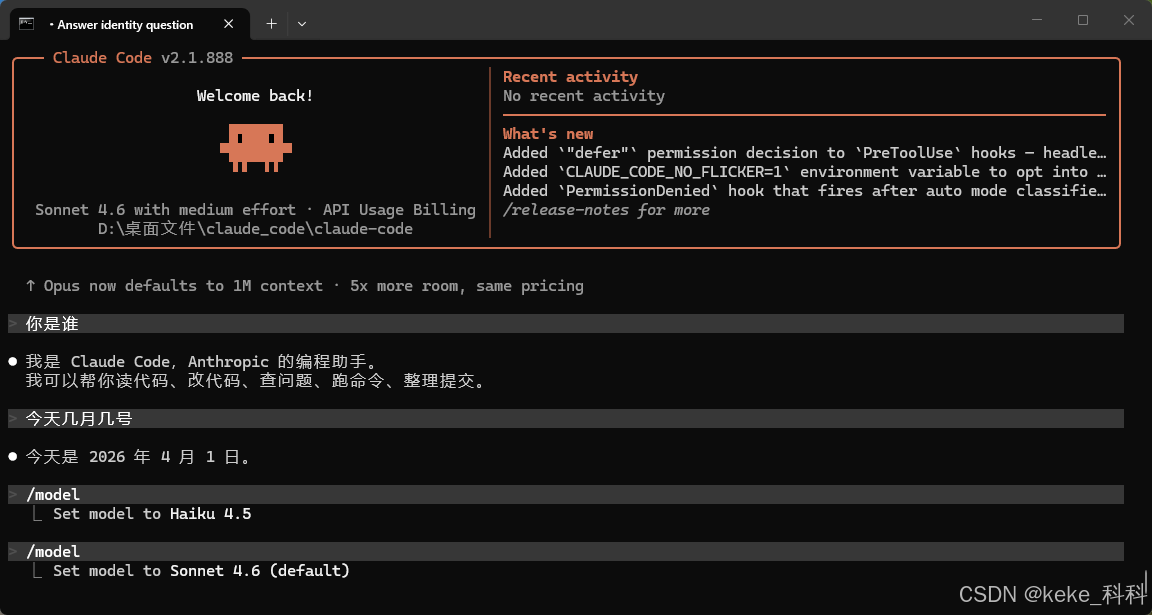This screenshot has width=1152, height=615.
Task: Close the Answer identity question tab
Action: [228, 24]
